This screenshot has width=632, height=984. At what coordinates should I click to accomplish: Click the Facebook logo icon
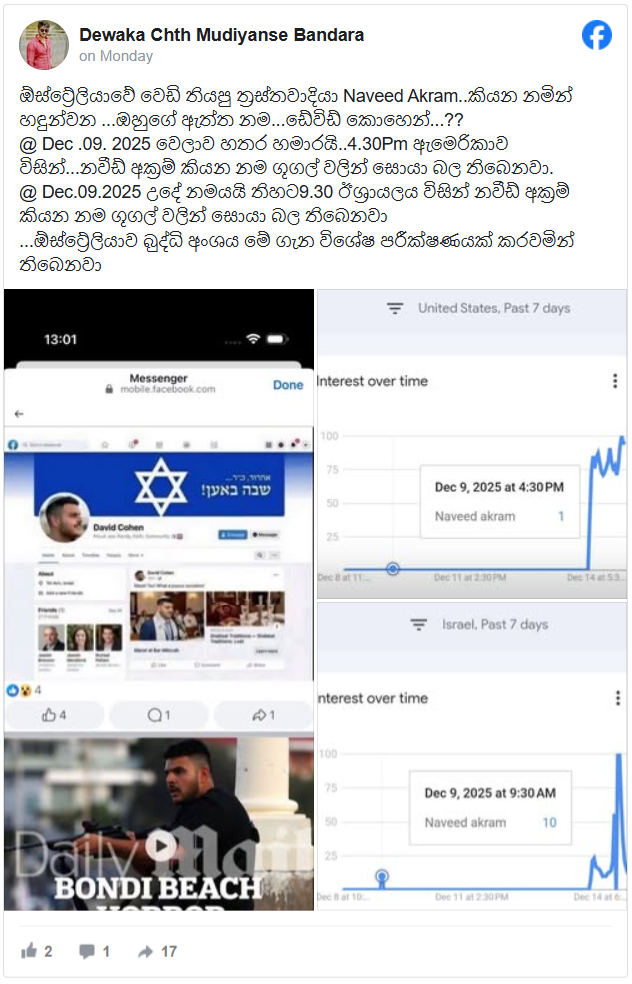[x=596, y=35]
